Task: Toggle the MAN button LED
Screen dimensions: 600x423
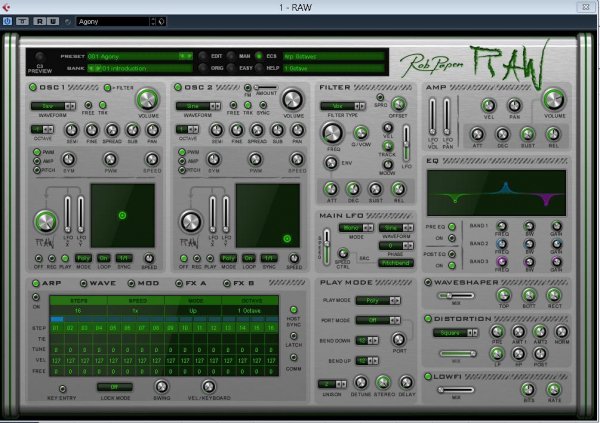Action: coord(231,56)
